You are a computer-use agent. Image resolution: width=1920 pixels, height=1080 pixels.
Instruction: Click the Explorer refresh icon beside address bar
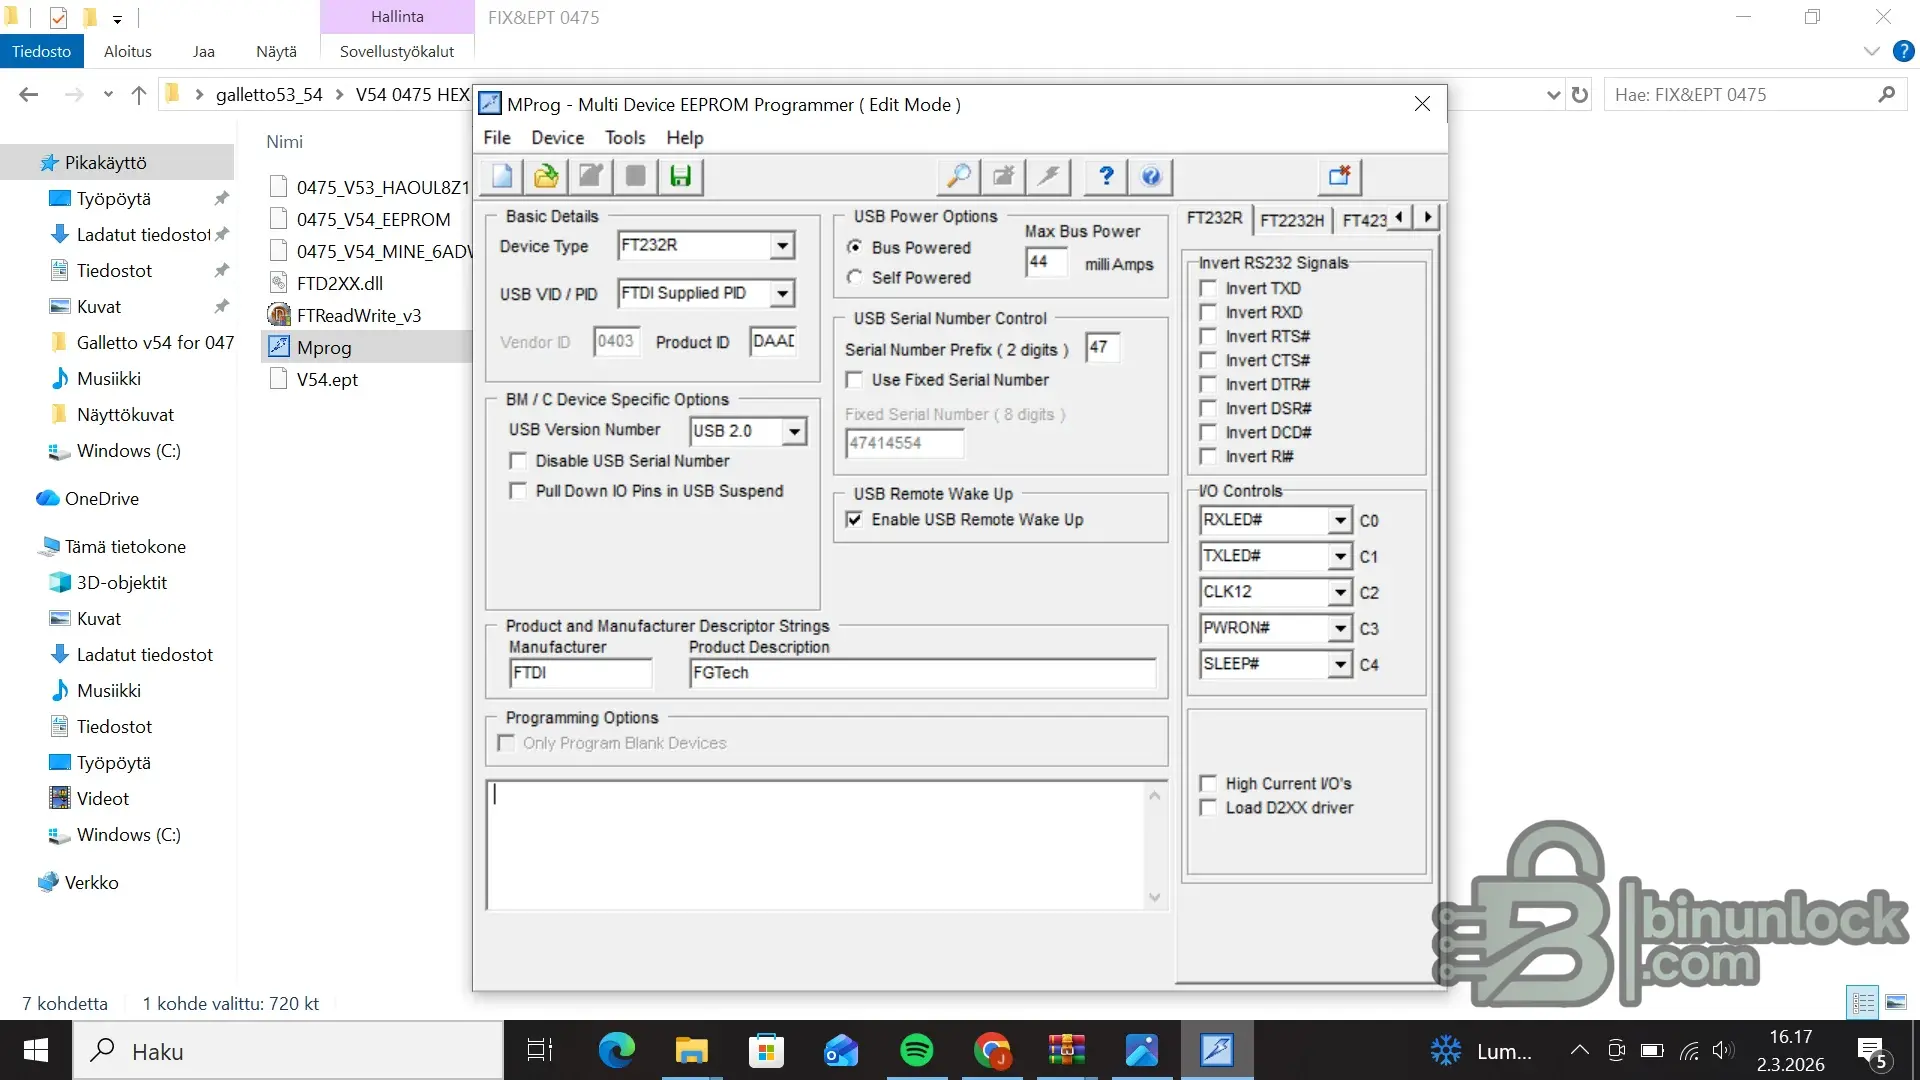(1580, 95)
